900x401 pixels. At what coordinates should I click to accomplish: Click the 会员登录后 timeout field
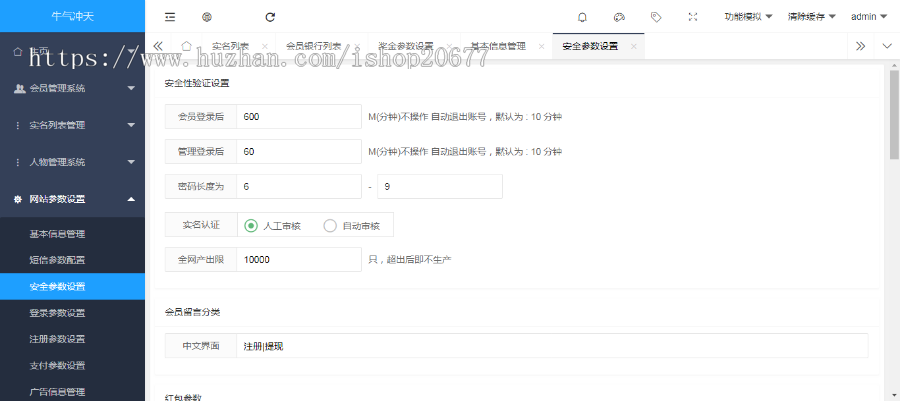[299, 117]
